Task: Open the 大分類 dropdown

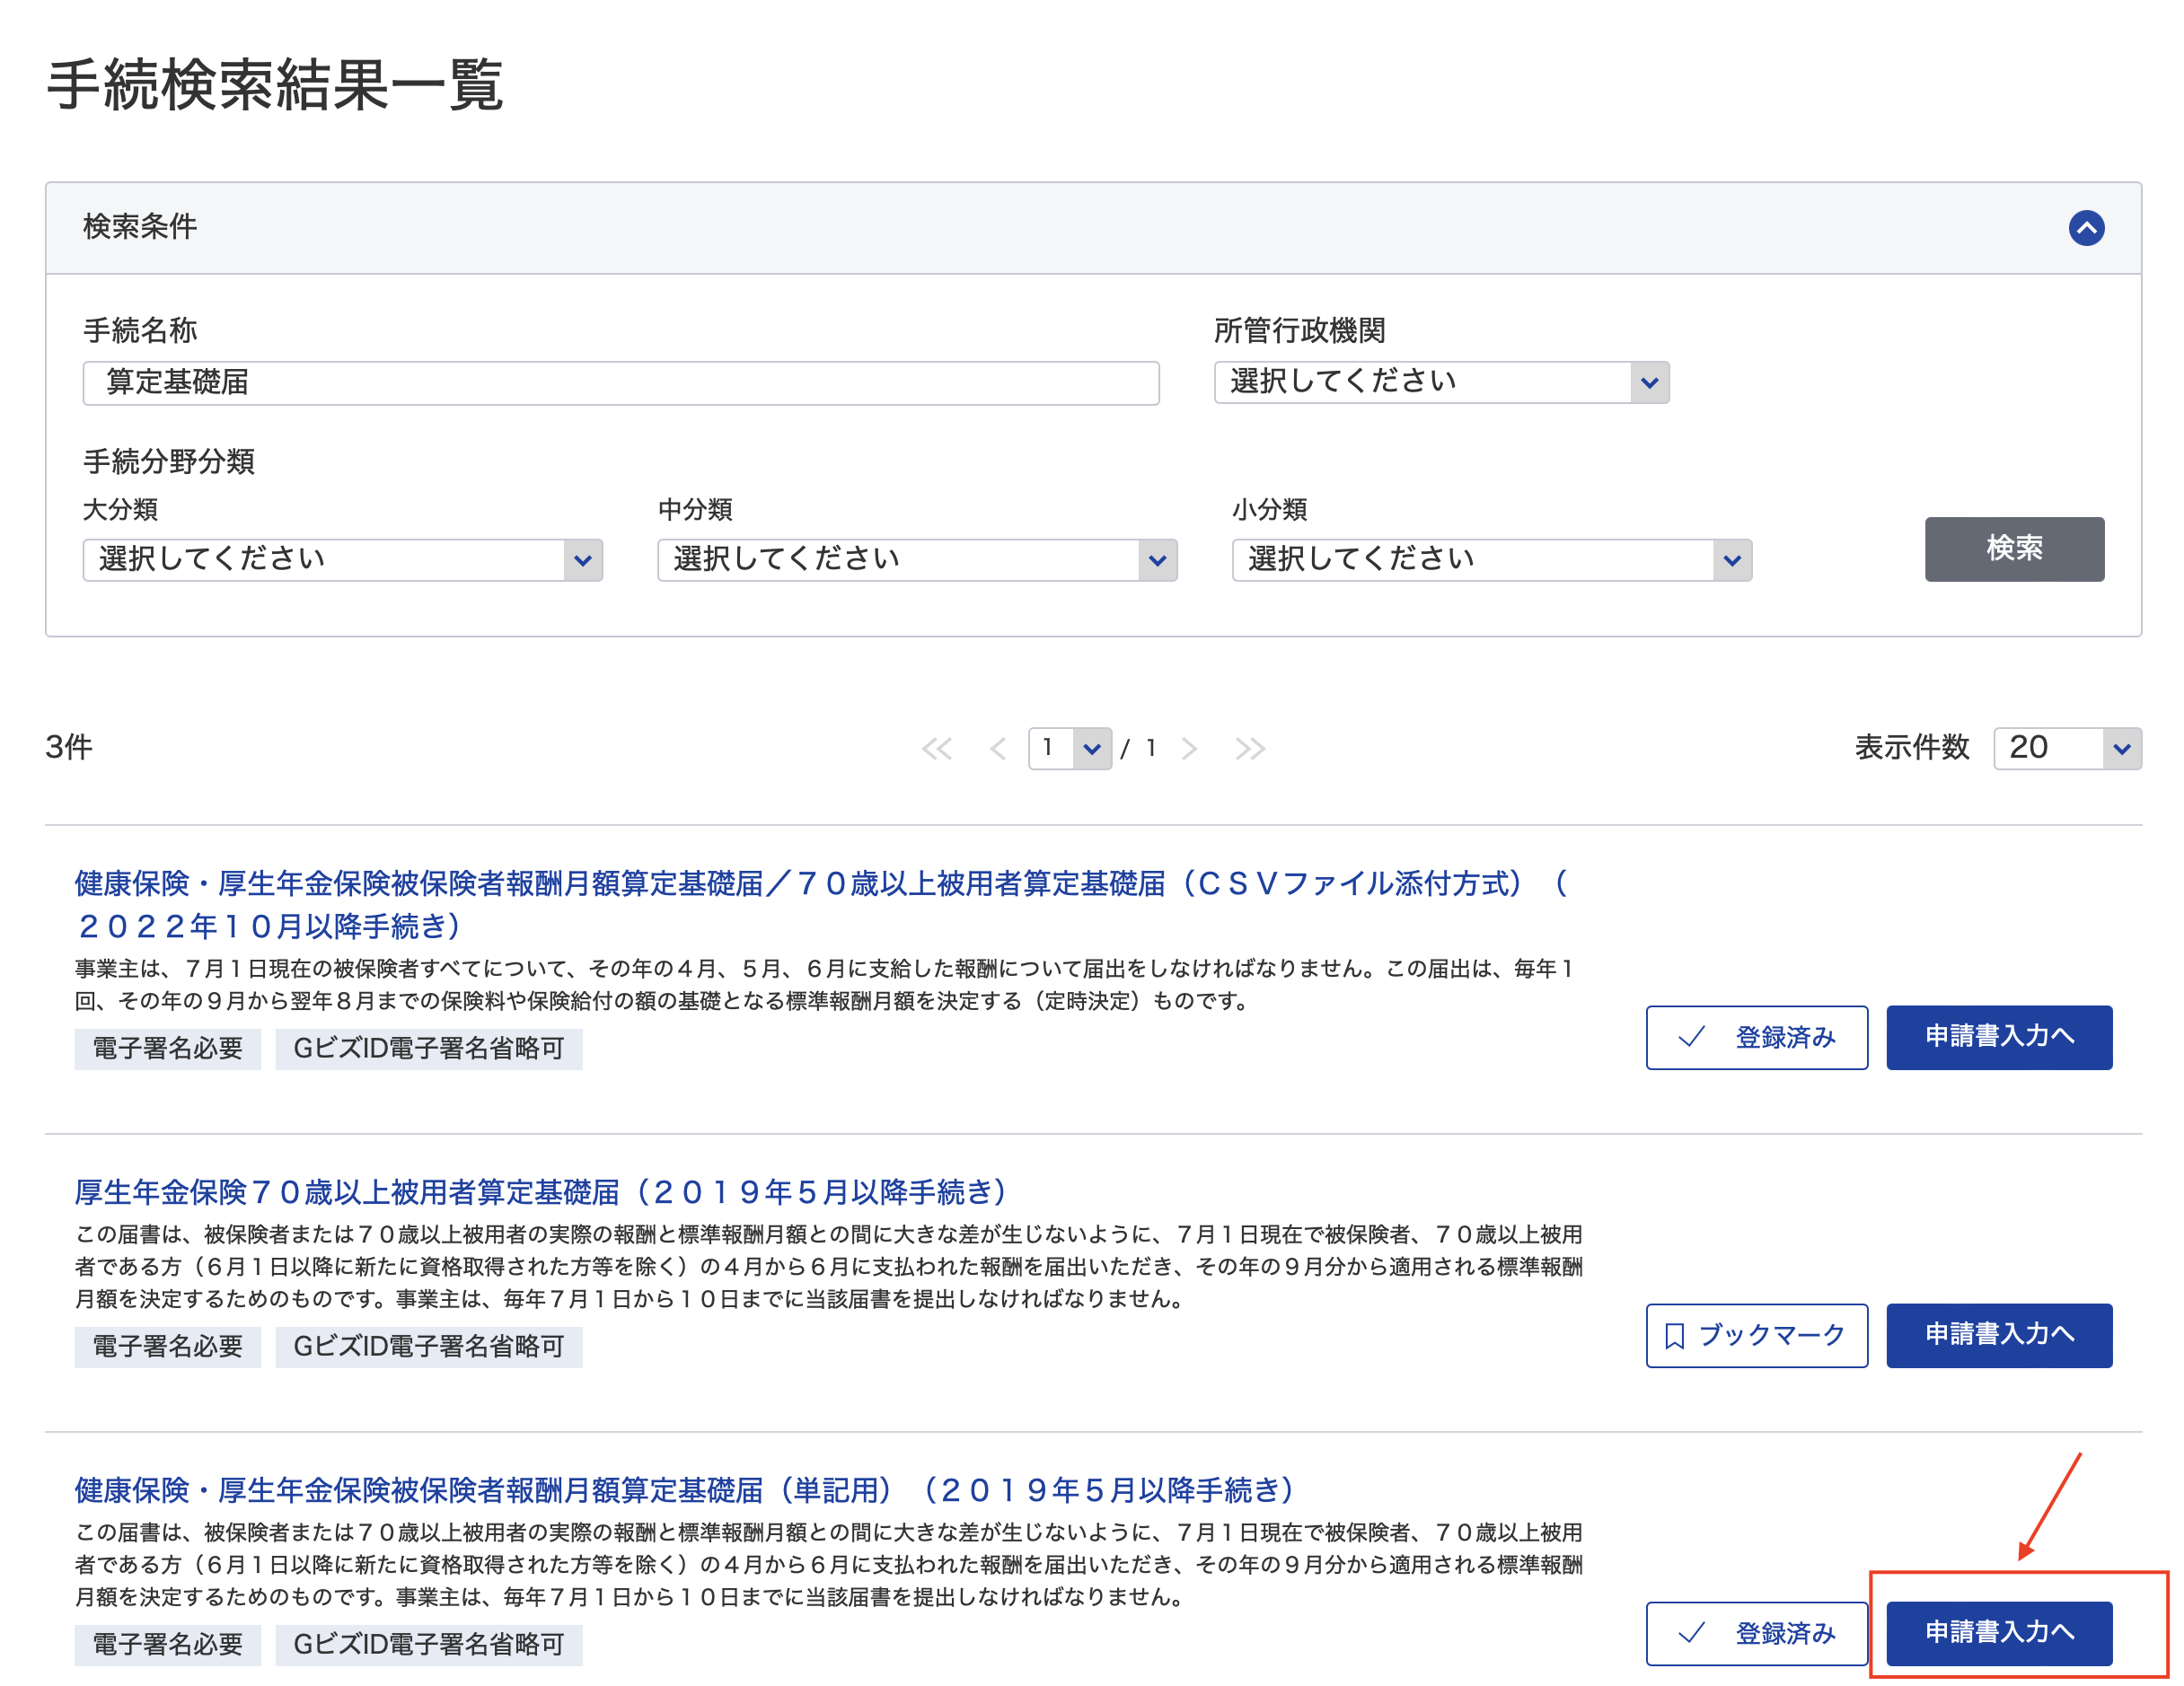Action: [342, 559]
